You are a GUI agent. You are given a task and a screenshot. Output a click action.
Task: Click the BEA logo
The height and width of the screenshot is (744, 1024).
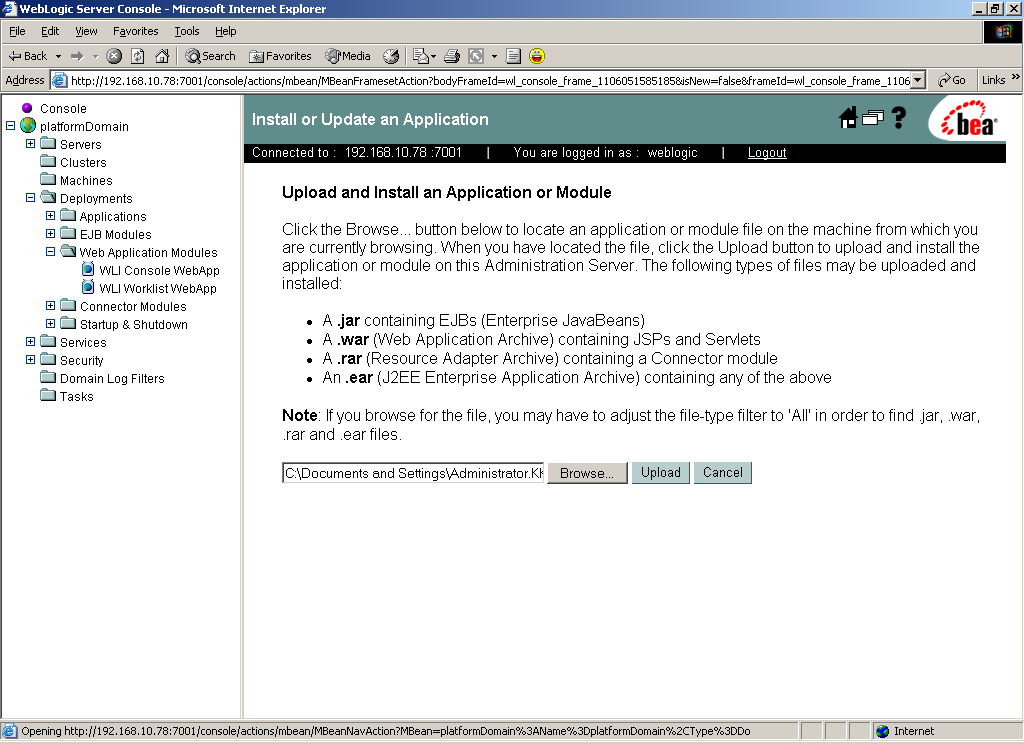[969, 120]
